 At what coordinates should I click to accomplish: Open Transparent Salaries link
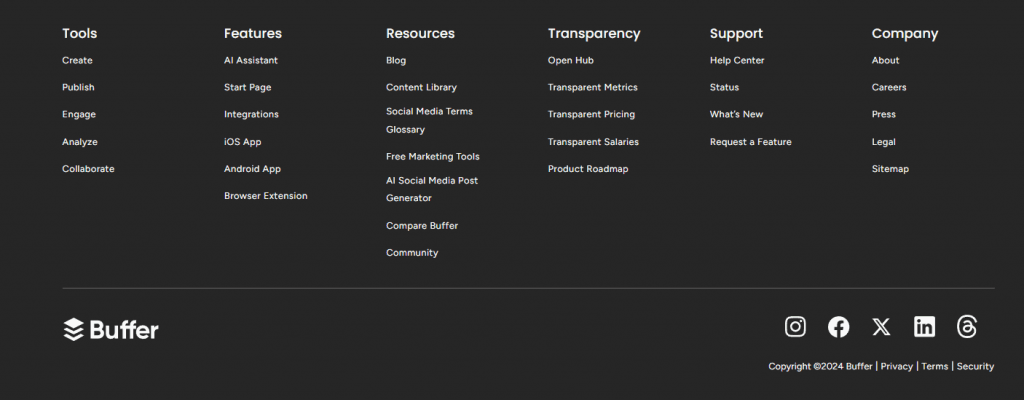593,142
